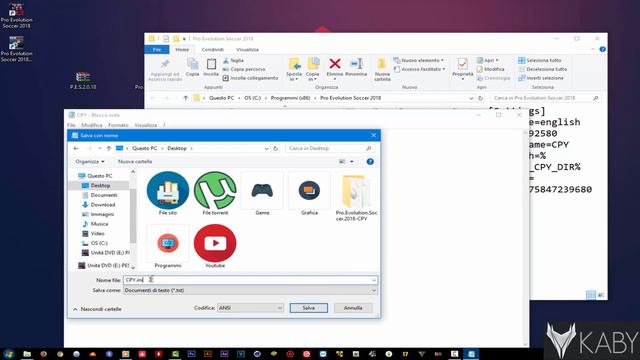Select OS (C:) in the navigation tree
This screenshot has width=640, height=360.
pyautogui.click(x=95, y=243)
